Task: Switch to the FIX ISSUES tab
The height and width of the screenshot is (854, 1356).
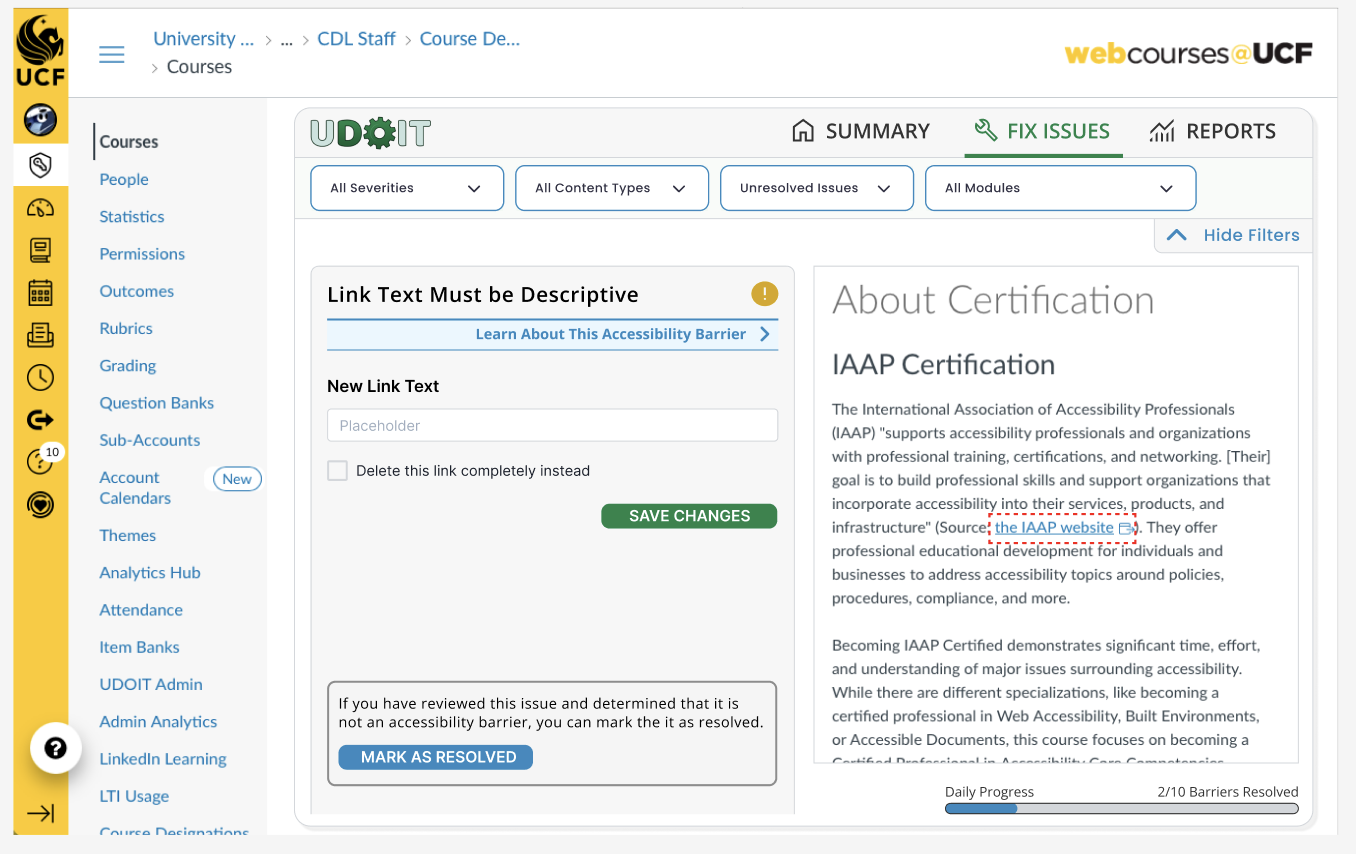Action: pos(1042,131)
